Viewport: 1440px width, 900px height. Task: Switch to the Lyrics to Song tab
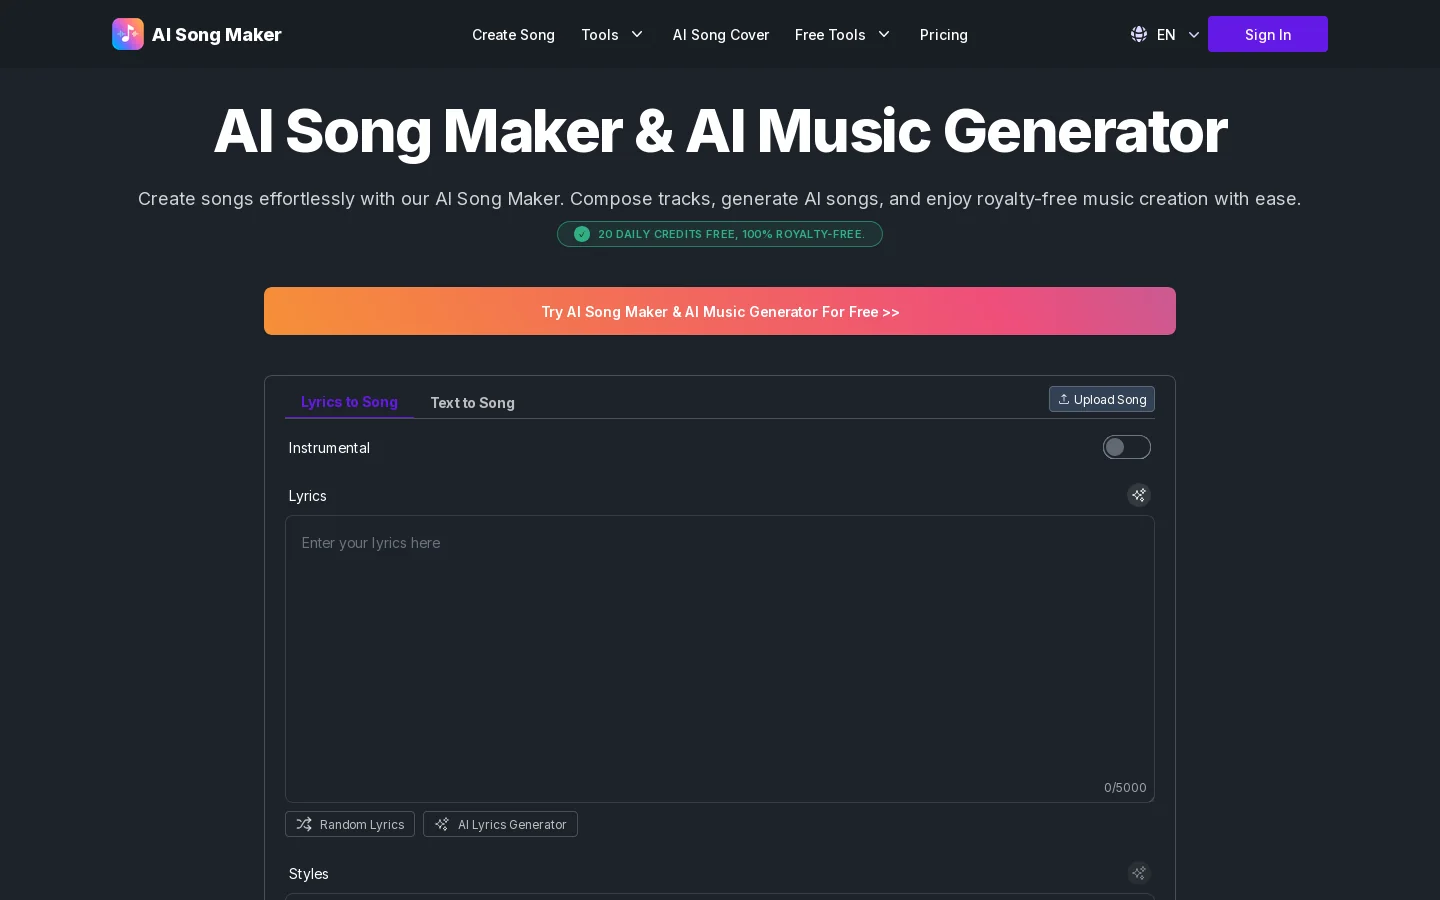tap(349, 402)
